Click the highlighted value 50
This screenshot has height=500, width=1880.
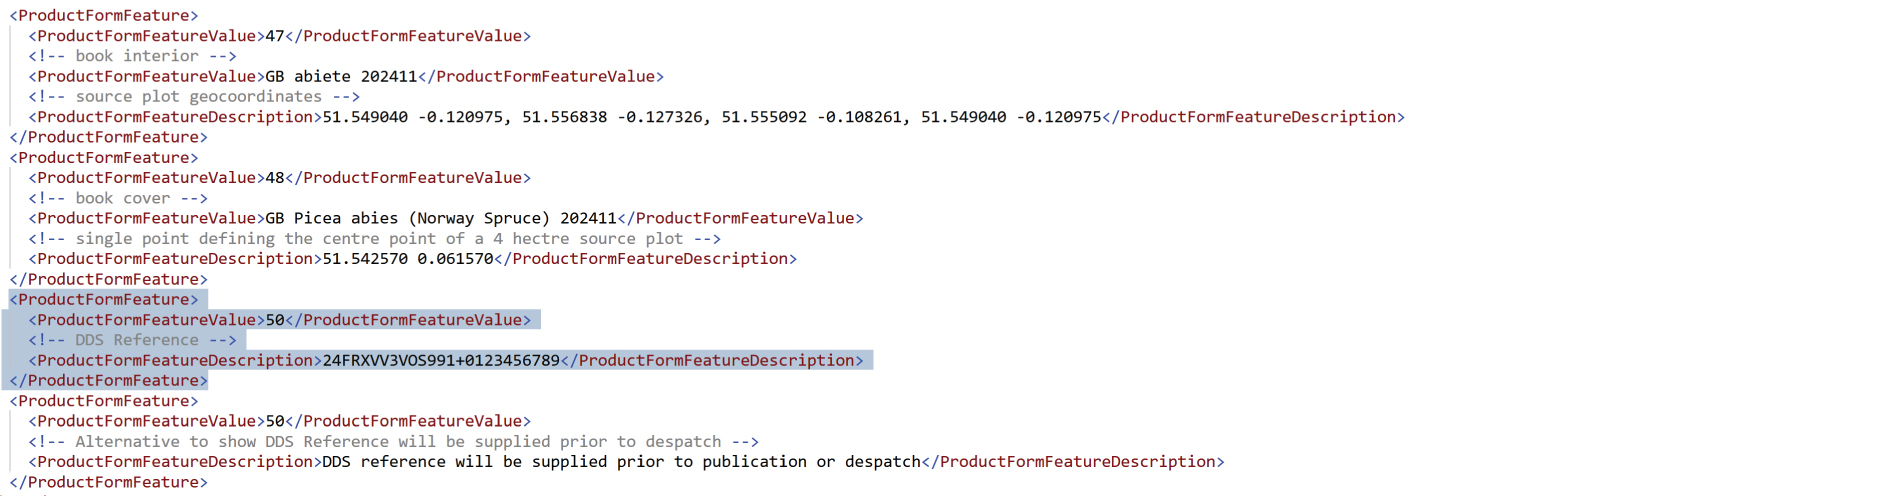275,320
